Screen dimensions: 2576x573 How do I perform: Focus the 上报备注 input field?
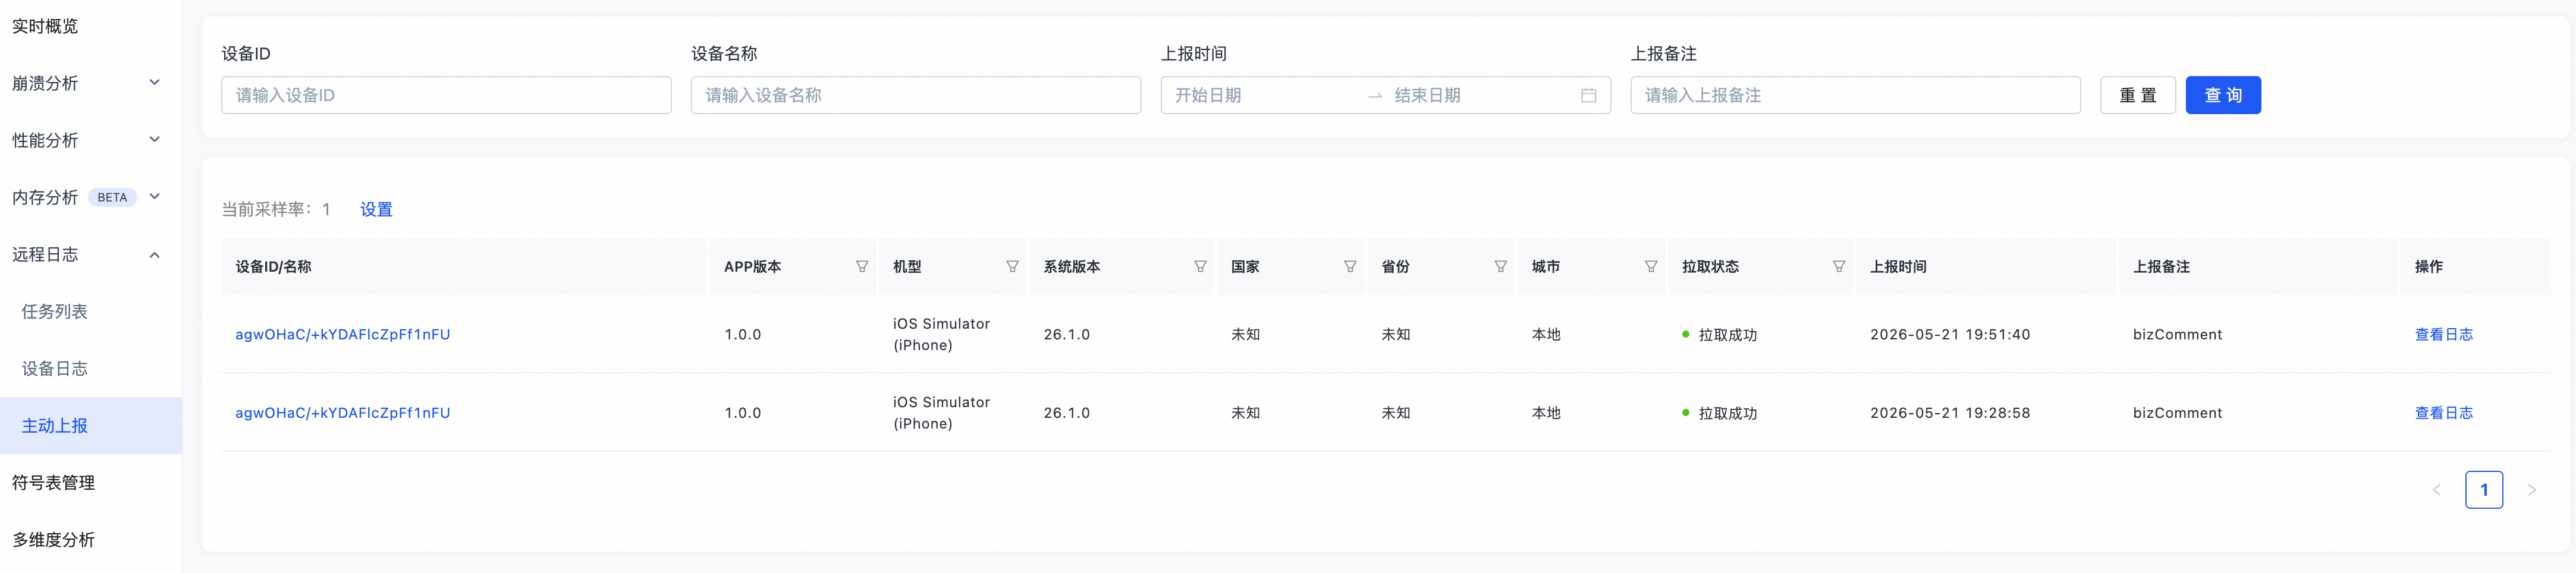[x=1855, y=96]
